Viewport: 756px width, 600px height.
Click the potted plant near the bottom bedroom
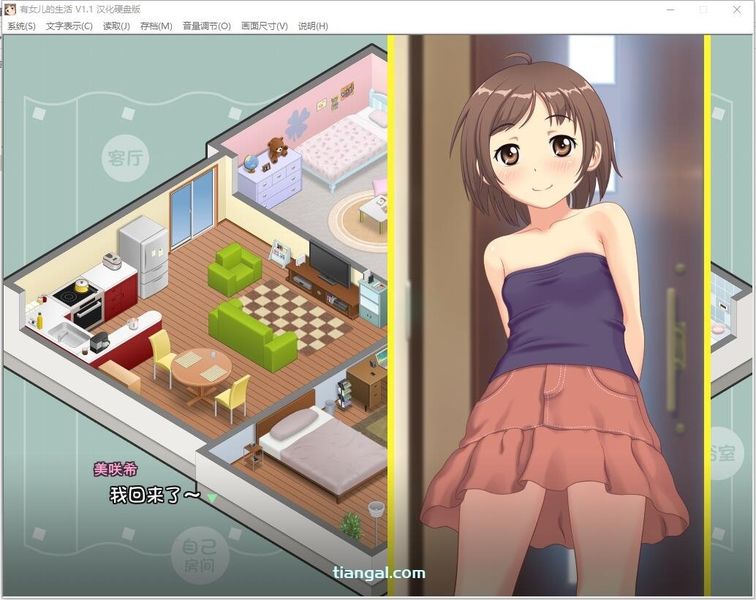tap(351, 525)
